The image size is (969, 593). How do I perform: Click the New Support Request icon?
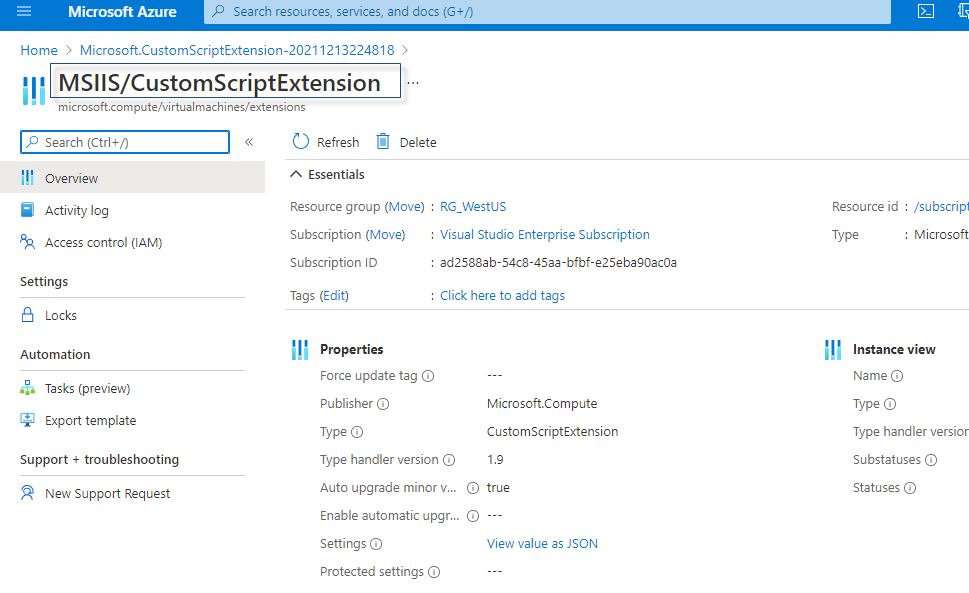27,493
